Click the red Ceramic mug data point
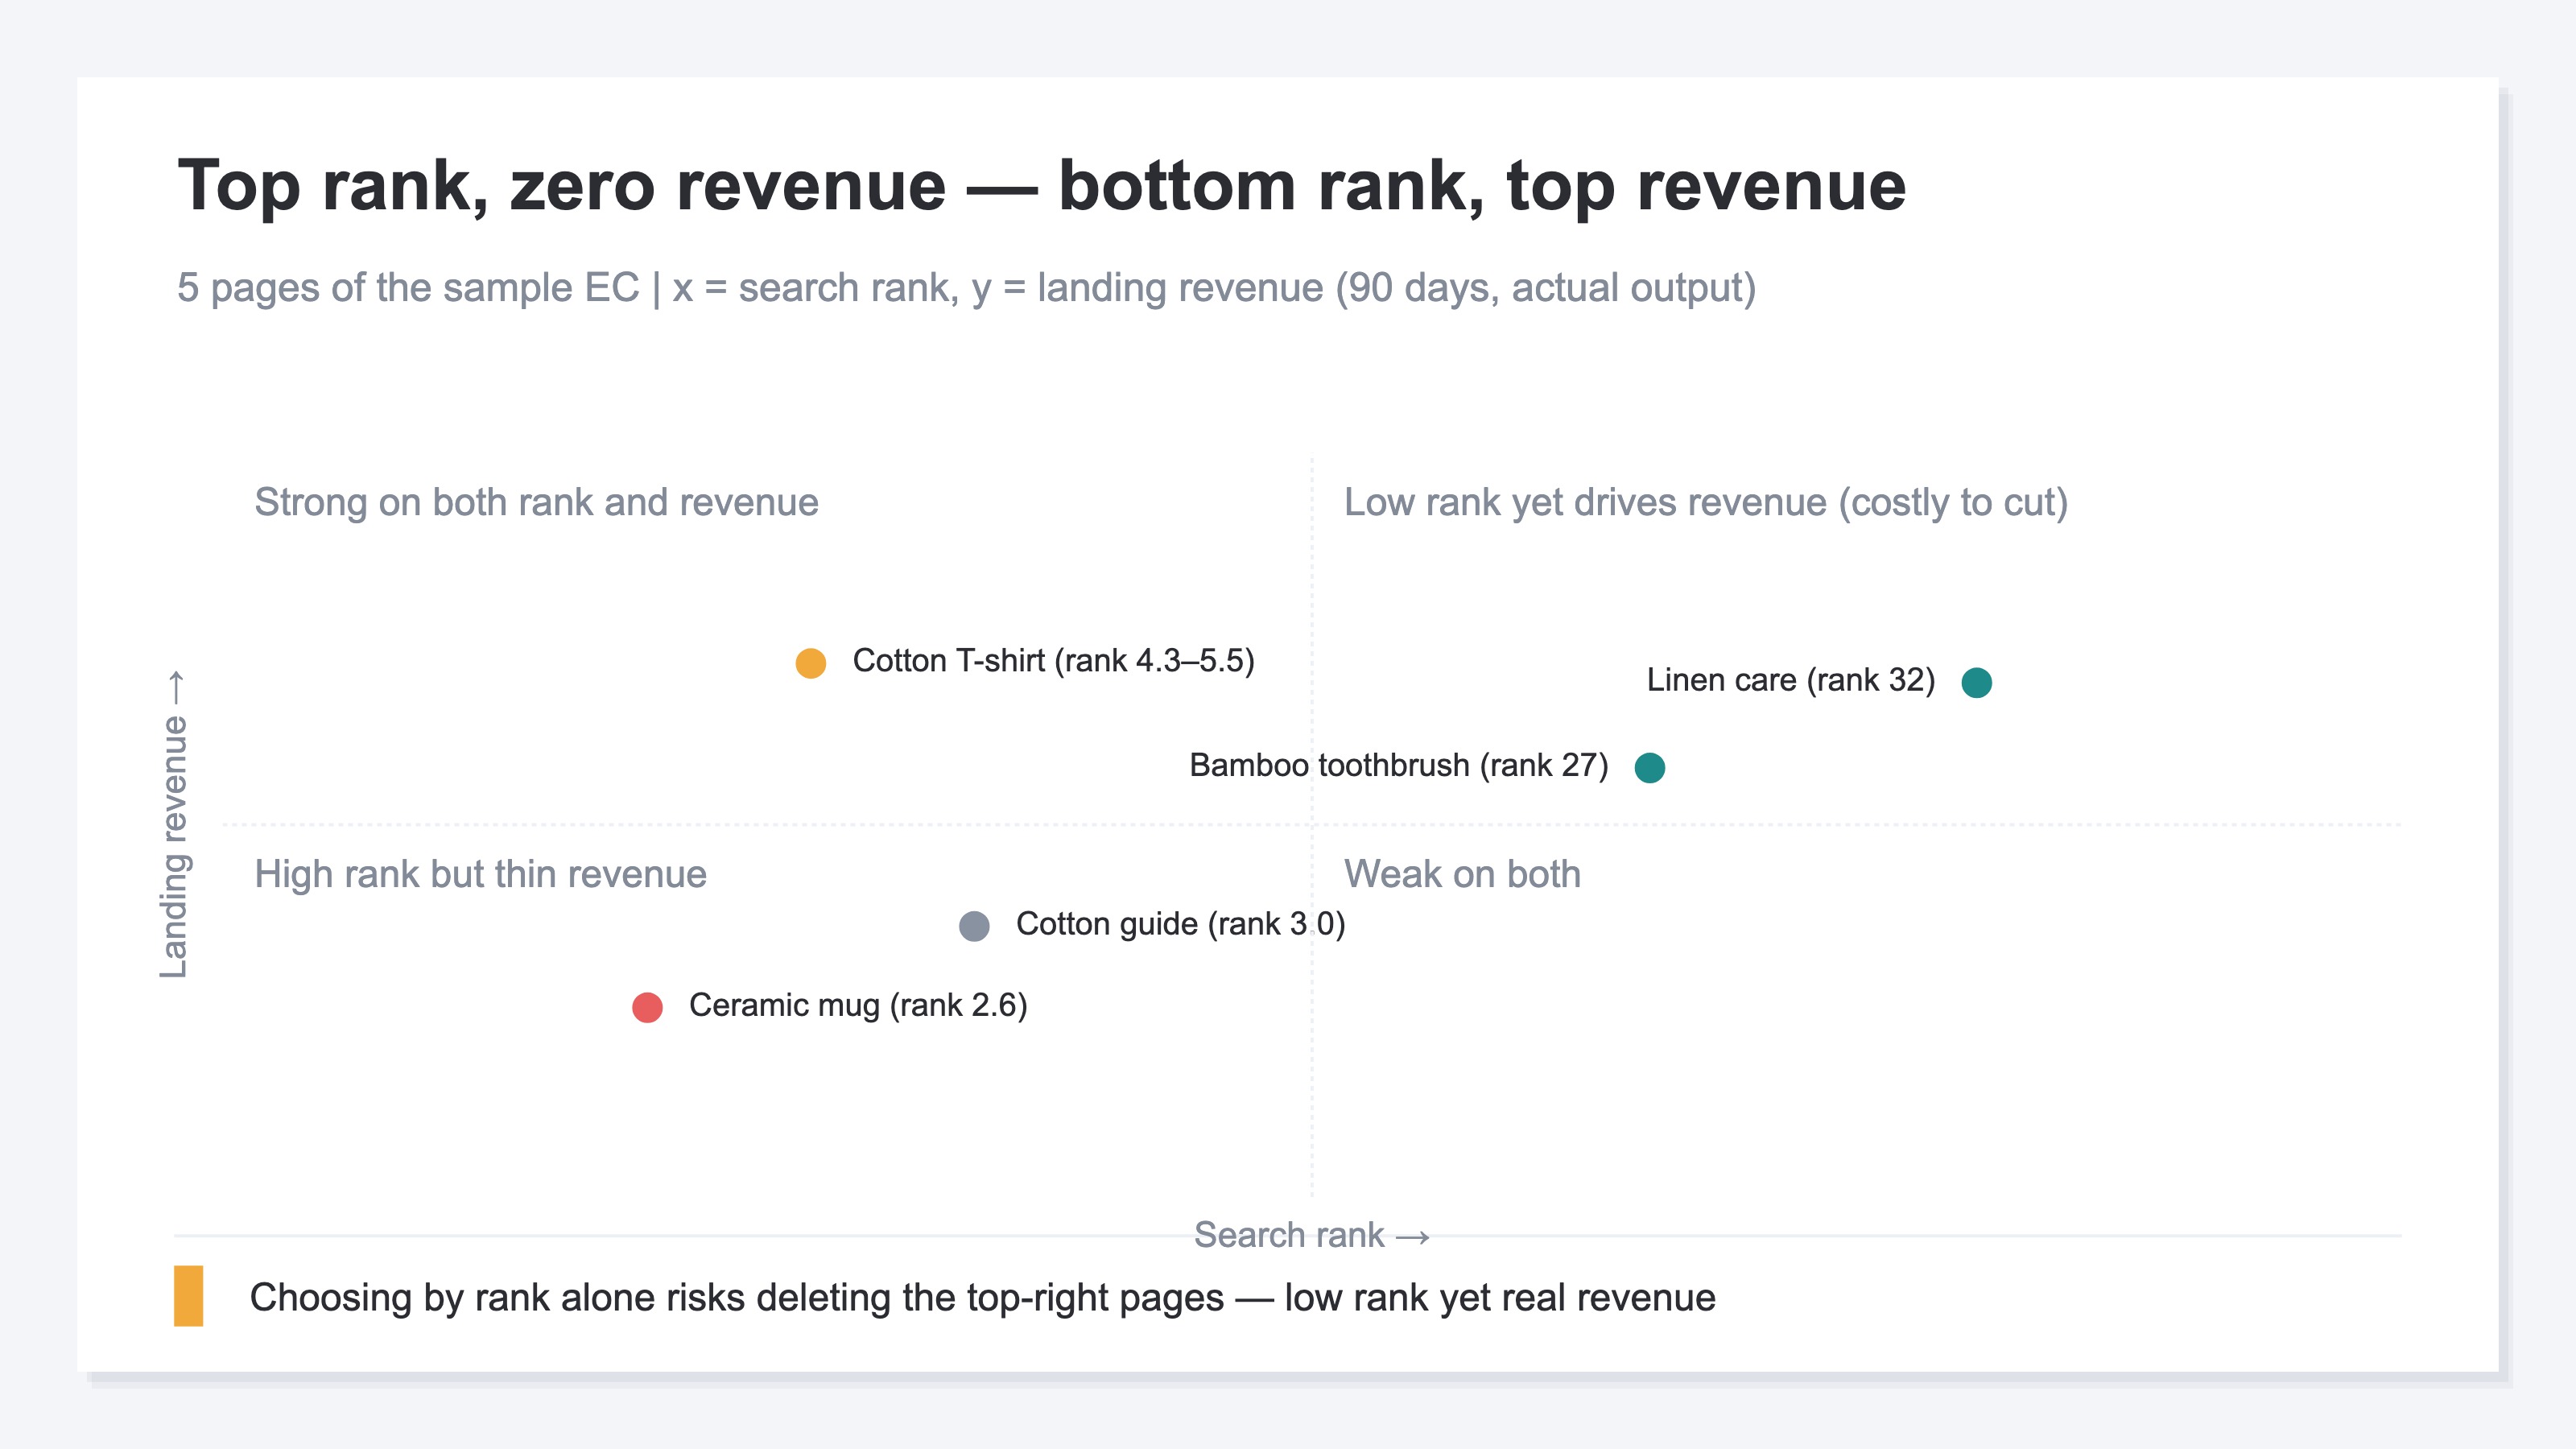The height and width of the screenshot is (1449, 2576). [x=647, y=1007]
